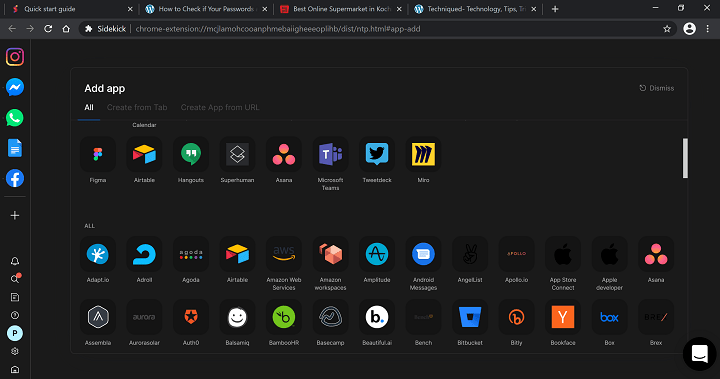Reload the current page
This screenshot has width=720, height=379.
[x=48, y=29]
